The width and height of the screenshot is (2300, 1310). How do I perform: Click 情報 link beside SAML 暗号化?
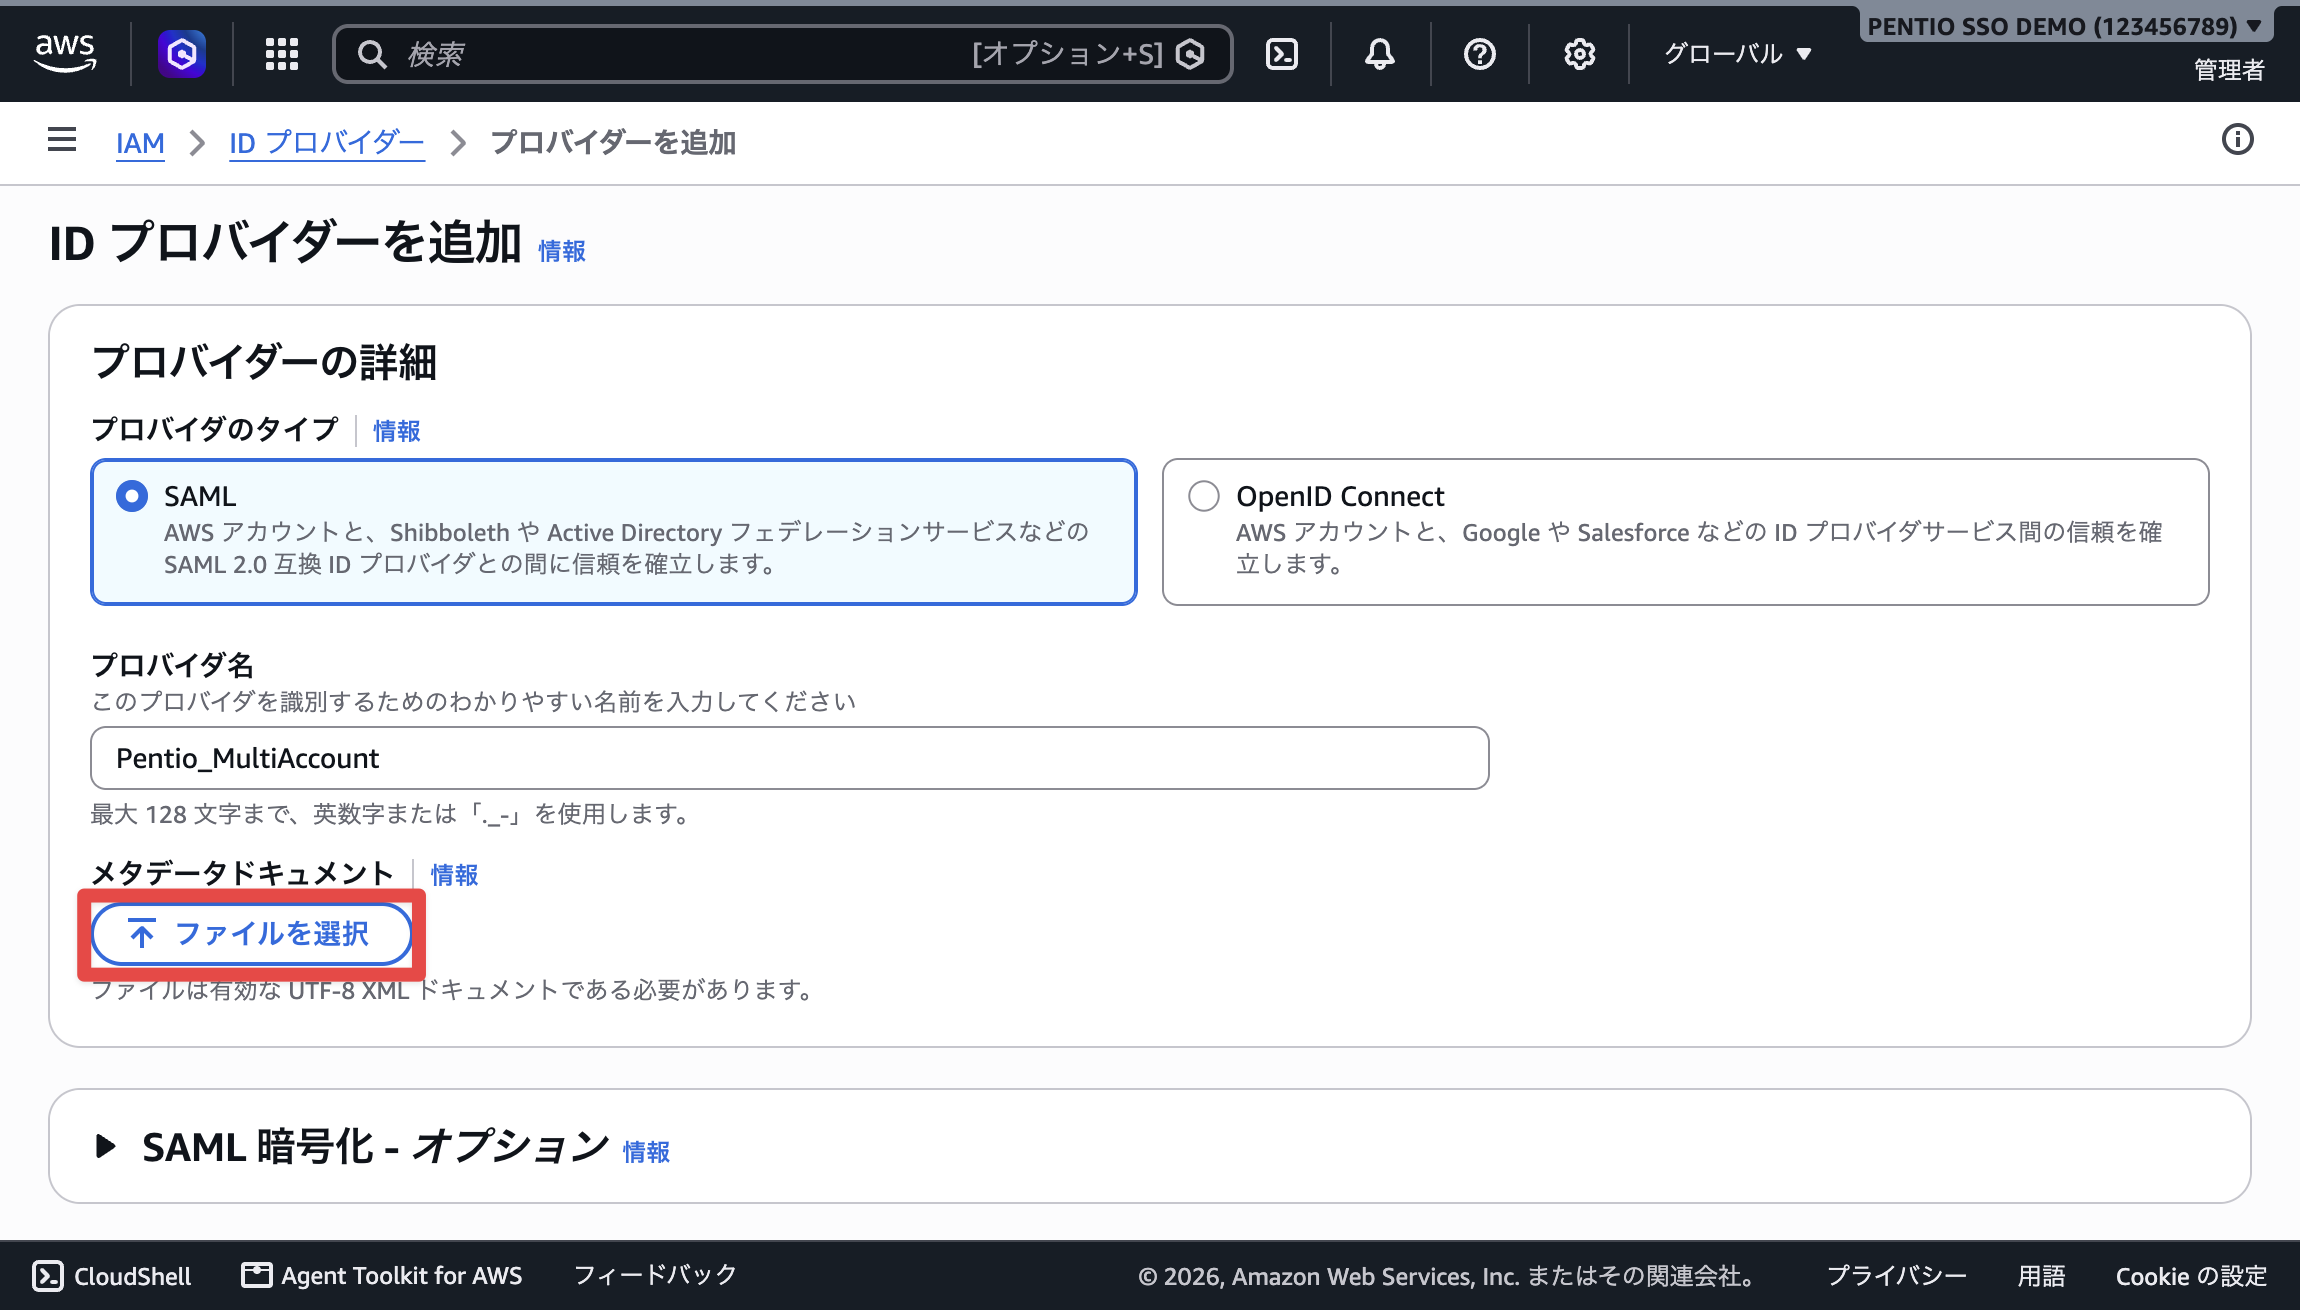tap(646, 1152)
